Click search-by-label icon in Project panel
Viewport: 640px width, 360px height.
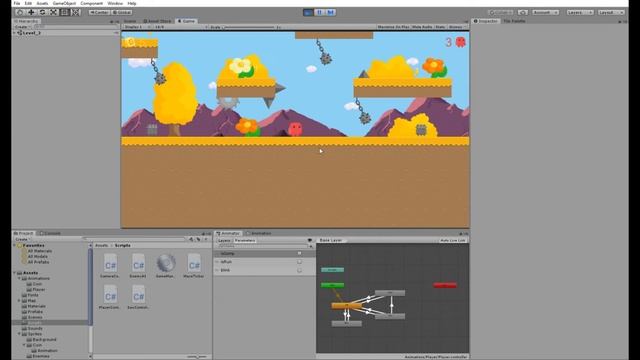(x=198, y=239)
